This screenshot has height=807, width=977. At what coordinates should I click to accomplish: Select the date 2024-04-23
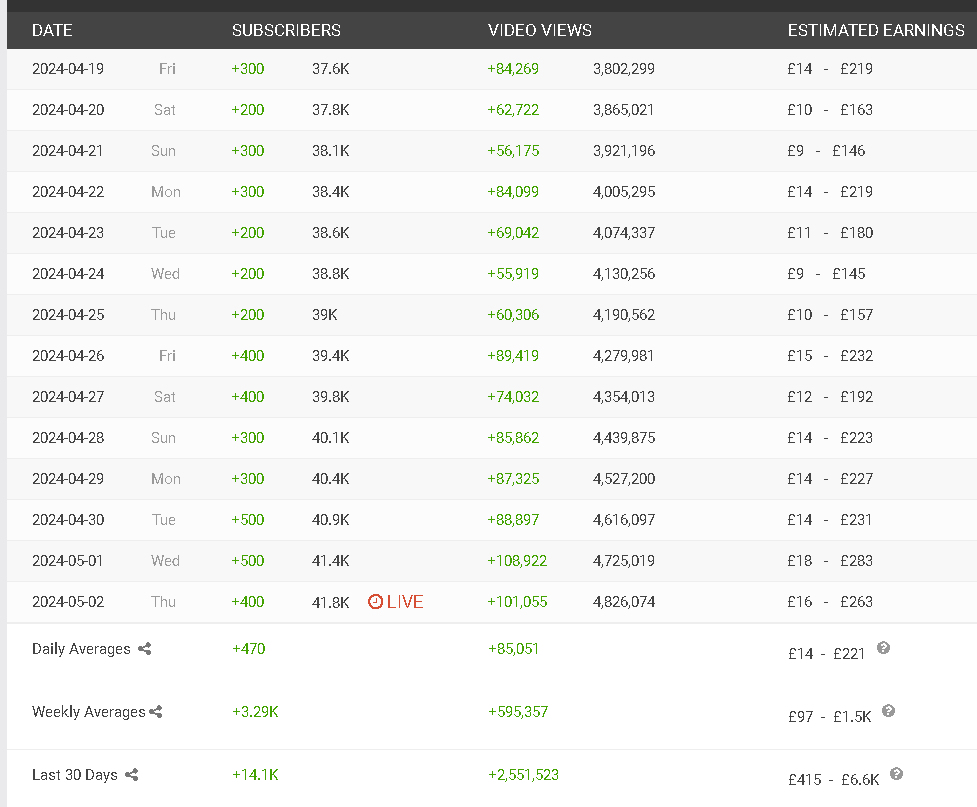[68, 233]
